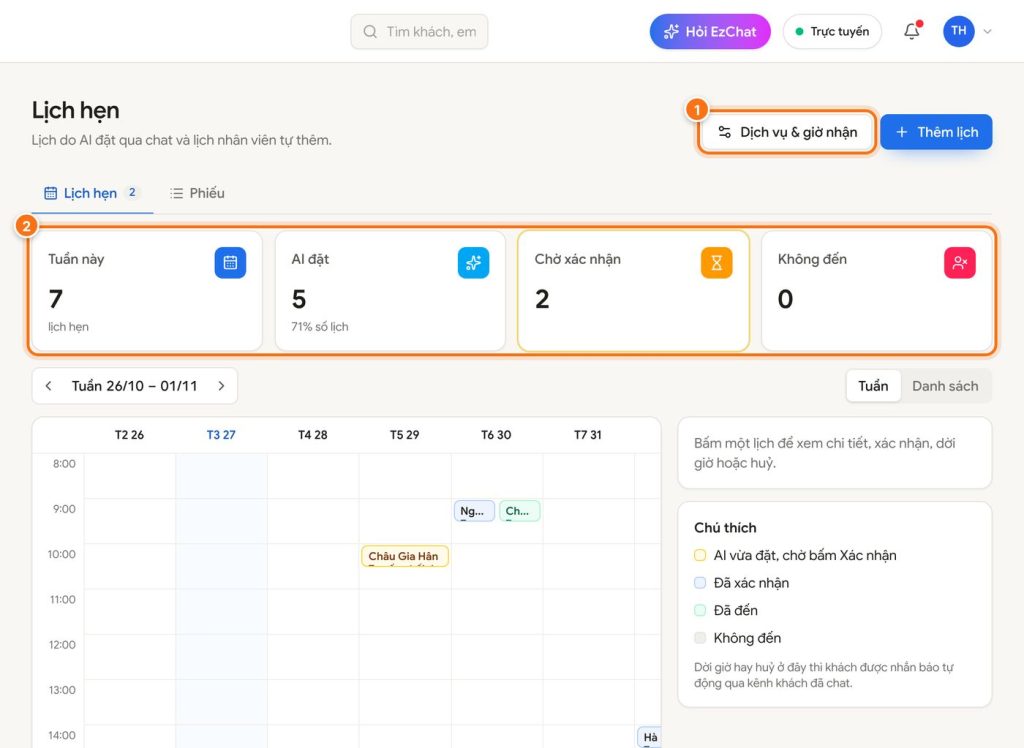Screen dimensions: 1024x748
Task: Click the Tuần 26/10 – 01/11 label
Action: pos(135,386)
